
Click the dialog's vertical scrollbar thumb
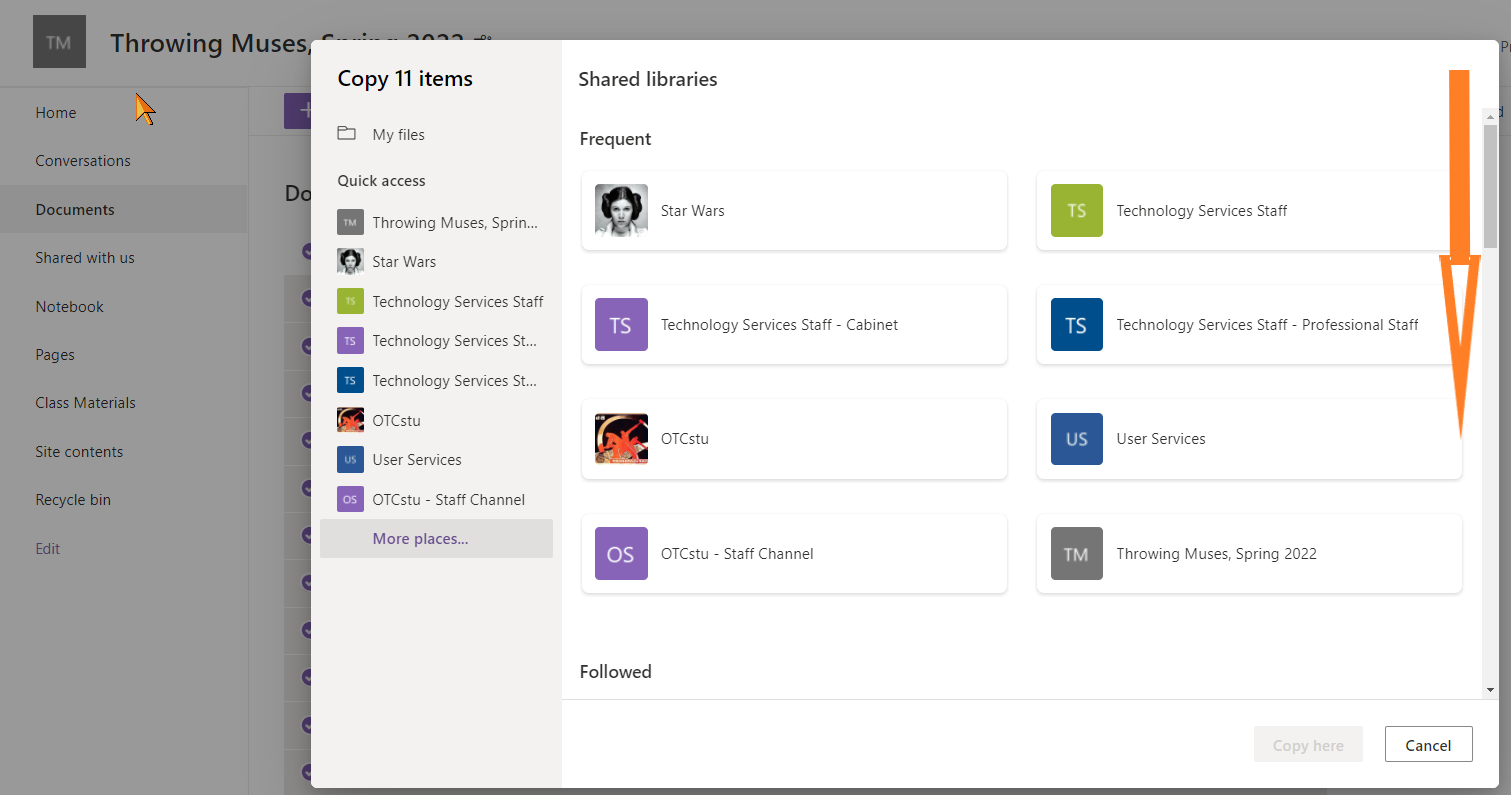[x=1490, y=186]
